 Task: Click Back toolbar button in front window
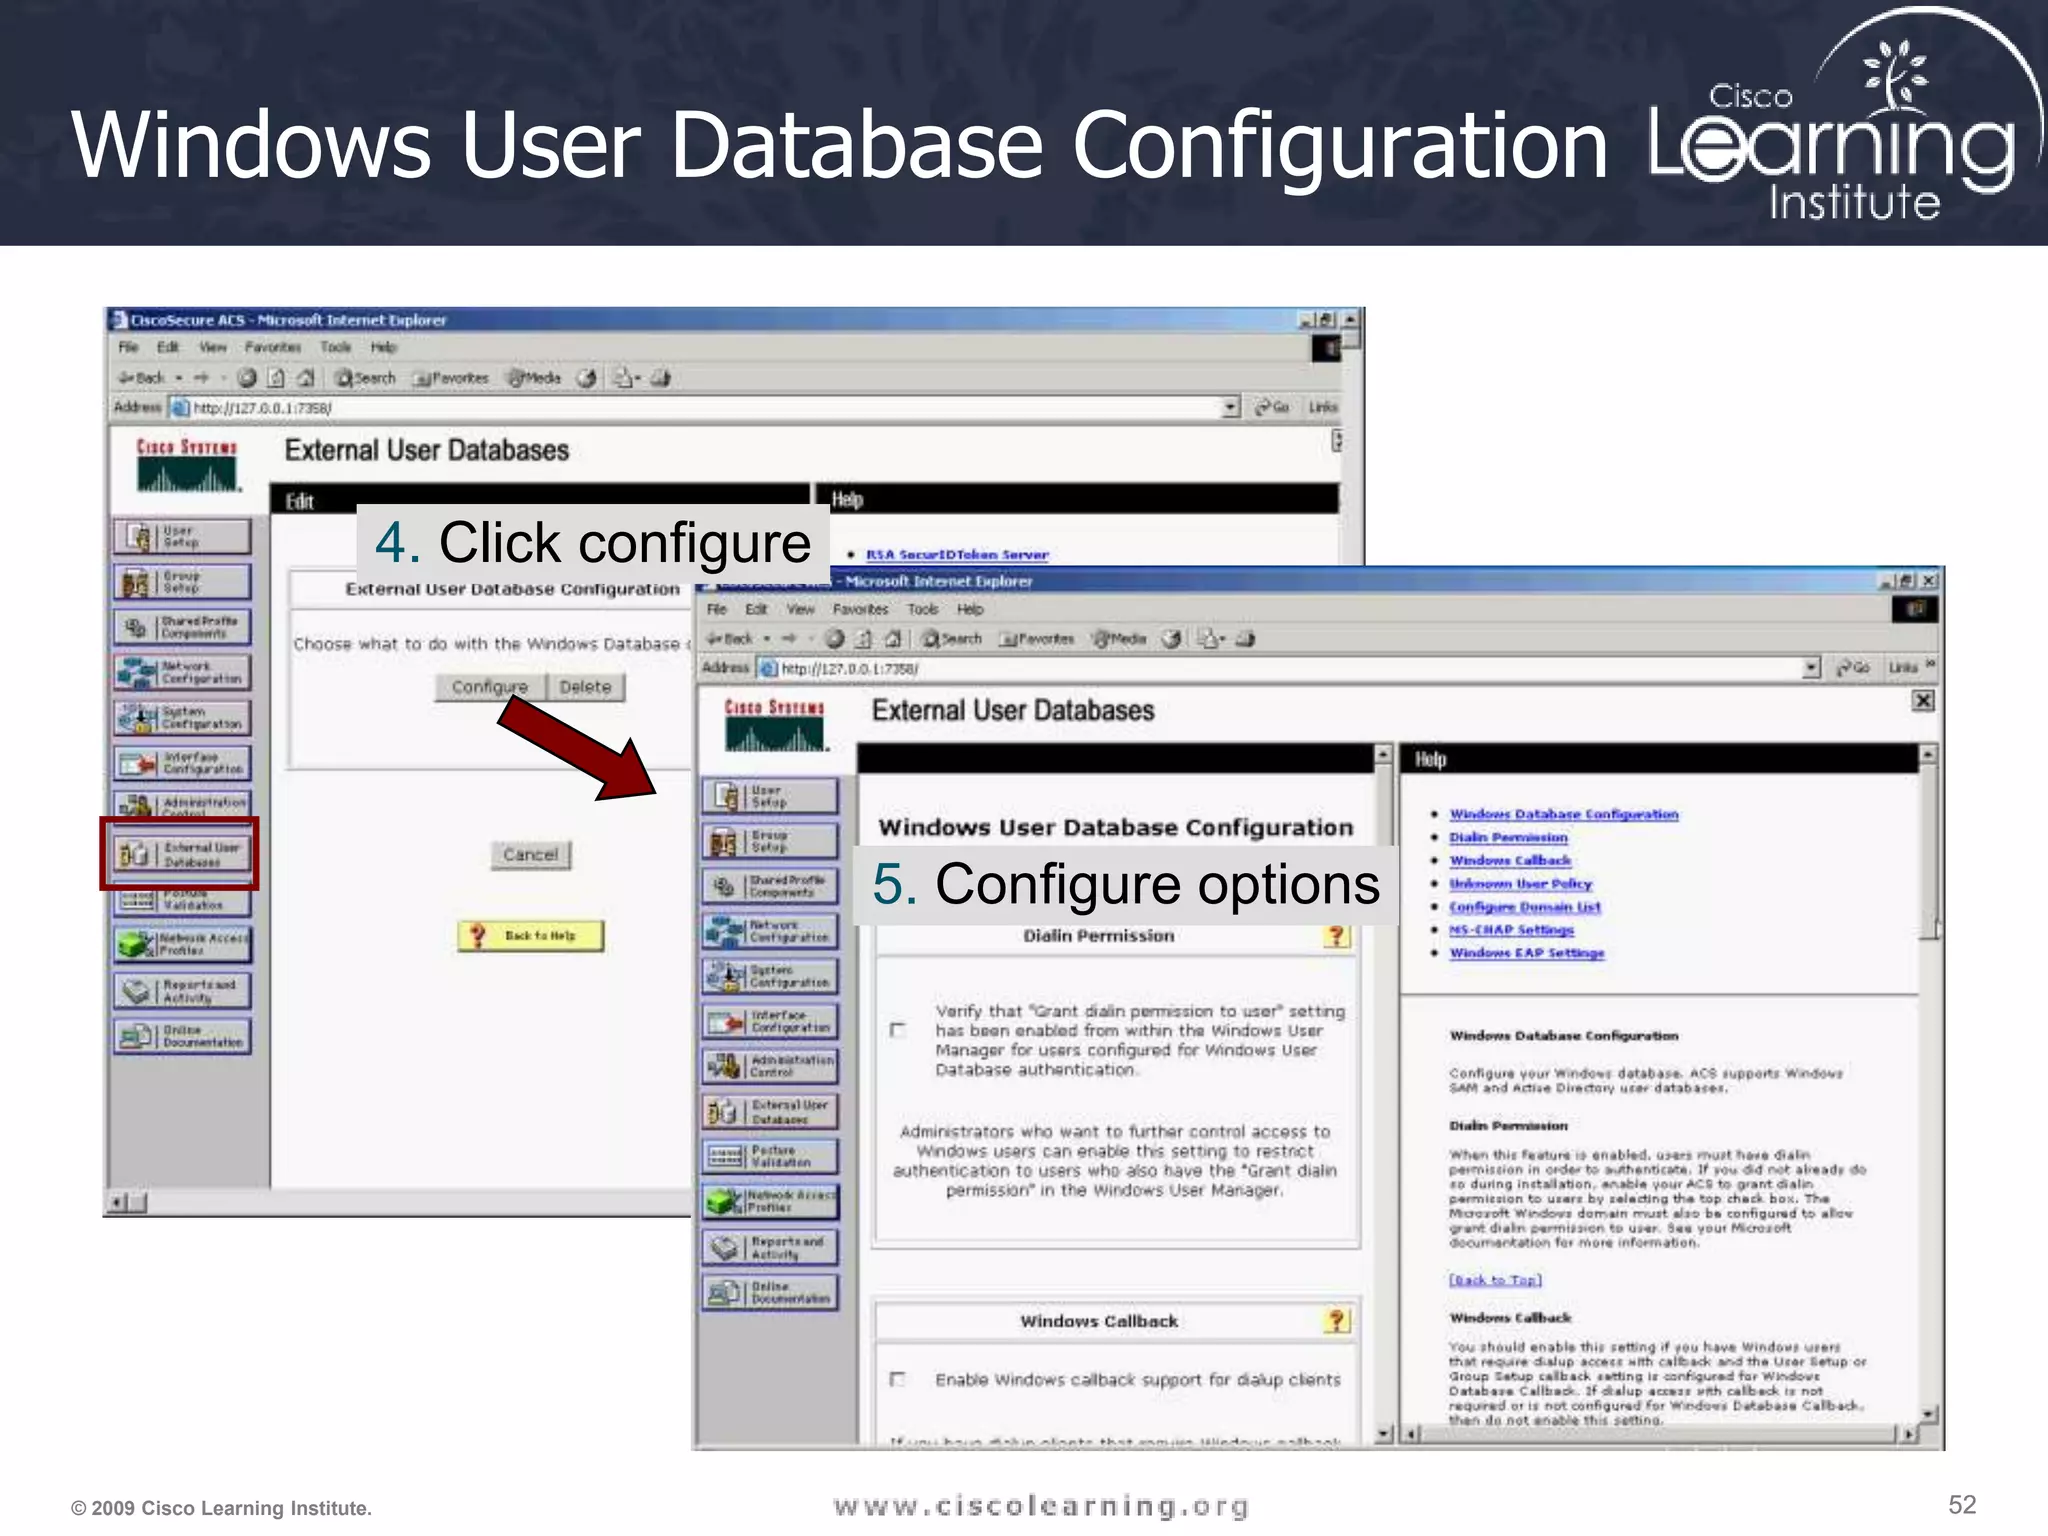pyautogui.click(x=730, y=638)
